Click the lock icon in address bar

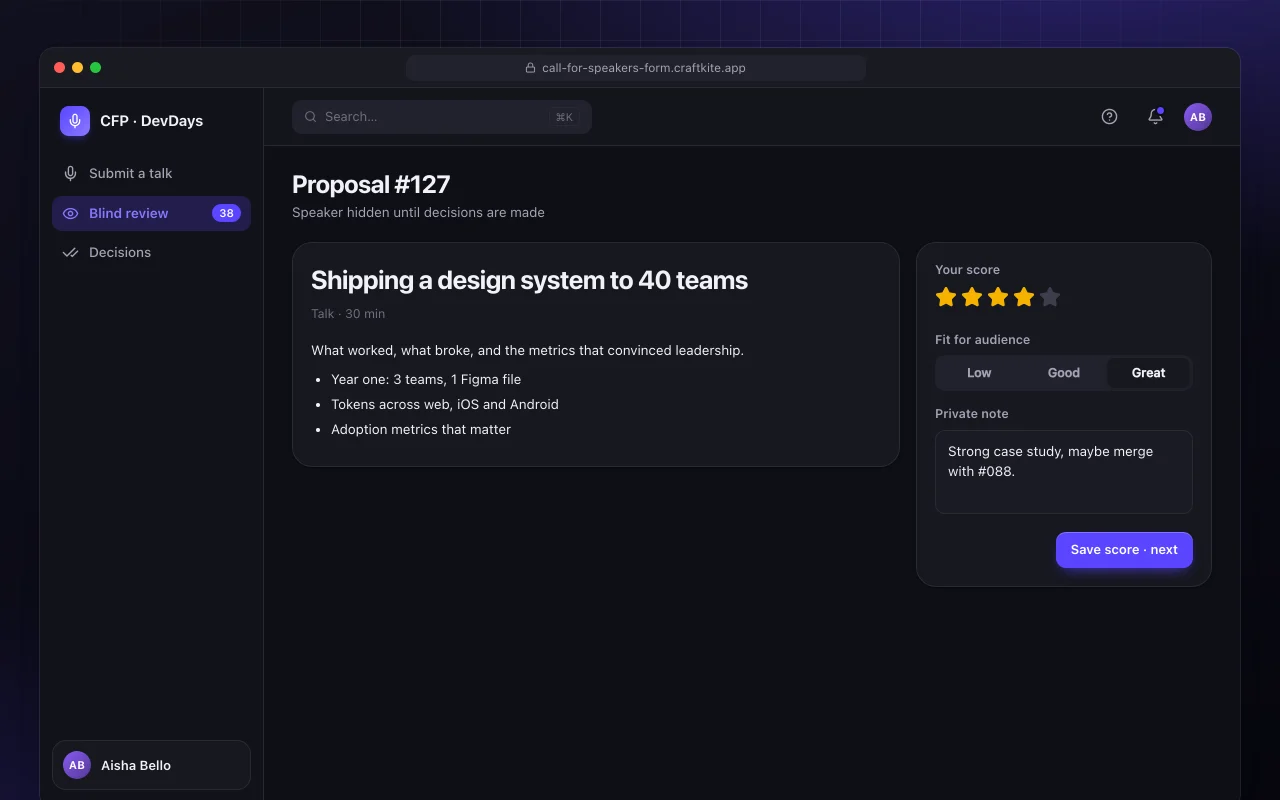531,68
